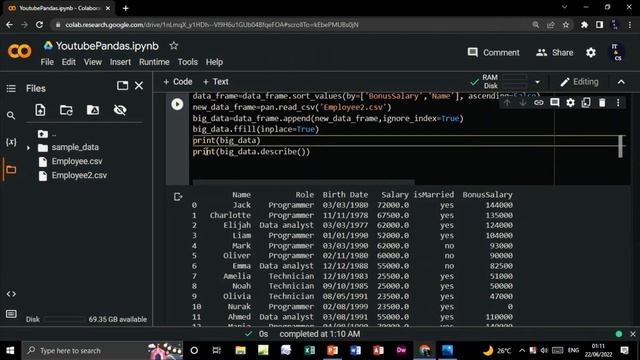Open the Editing mode dropdown

pos(579,82)
